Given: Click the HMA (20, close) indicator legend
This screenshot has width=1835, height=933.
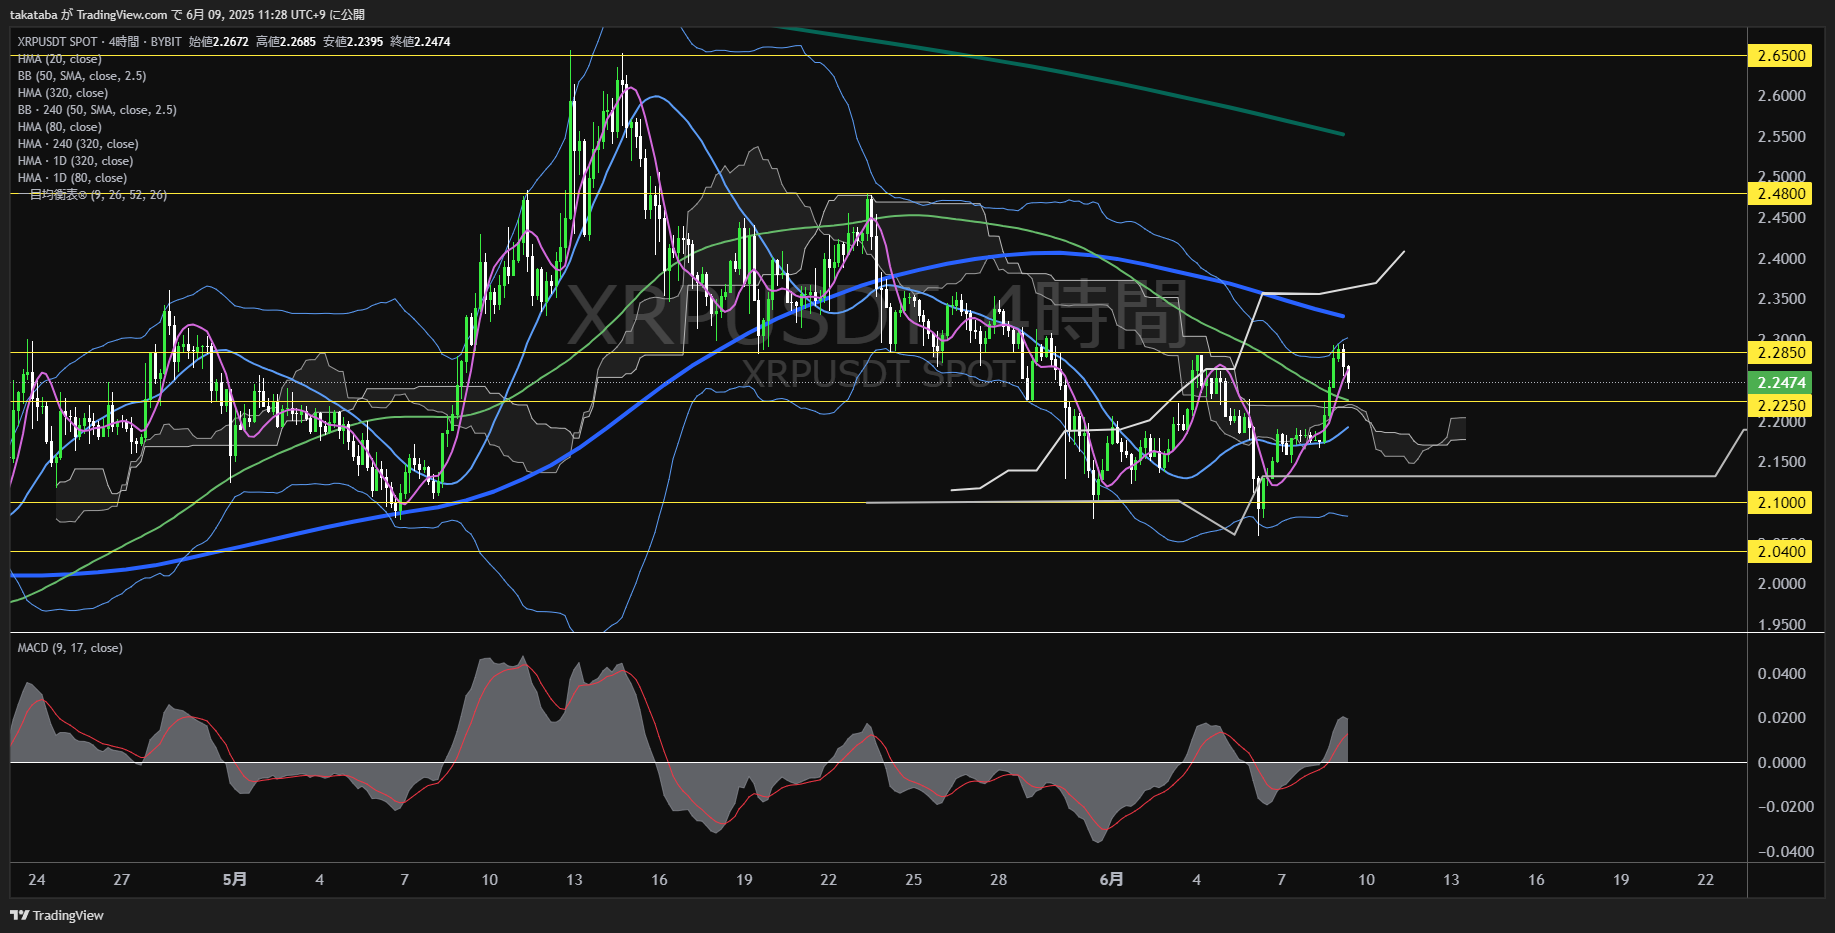Looking at the screenshot, I should [59, 59].
